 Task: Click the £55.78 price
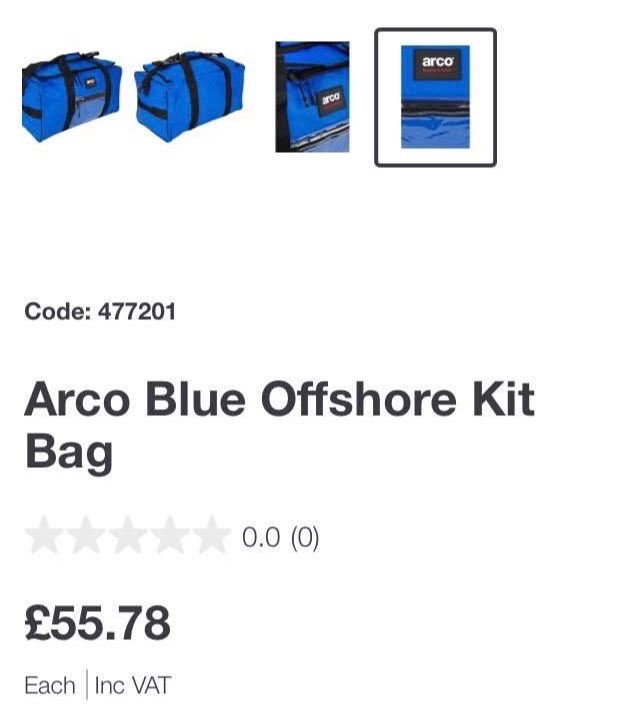point(98,623)
